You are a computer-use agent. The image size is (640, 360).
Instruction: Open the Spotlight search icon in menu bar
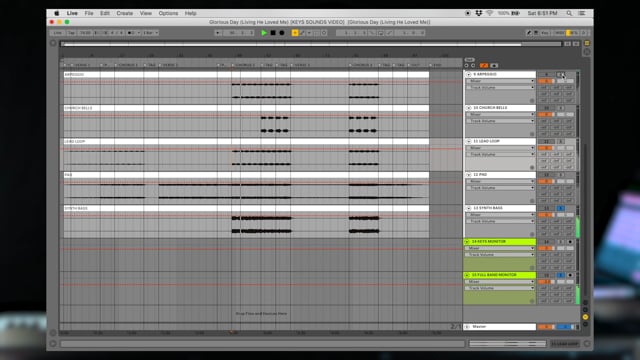[x=569, y=13]
